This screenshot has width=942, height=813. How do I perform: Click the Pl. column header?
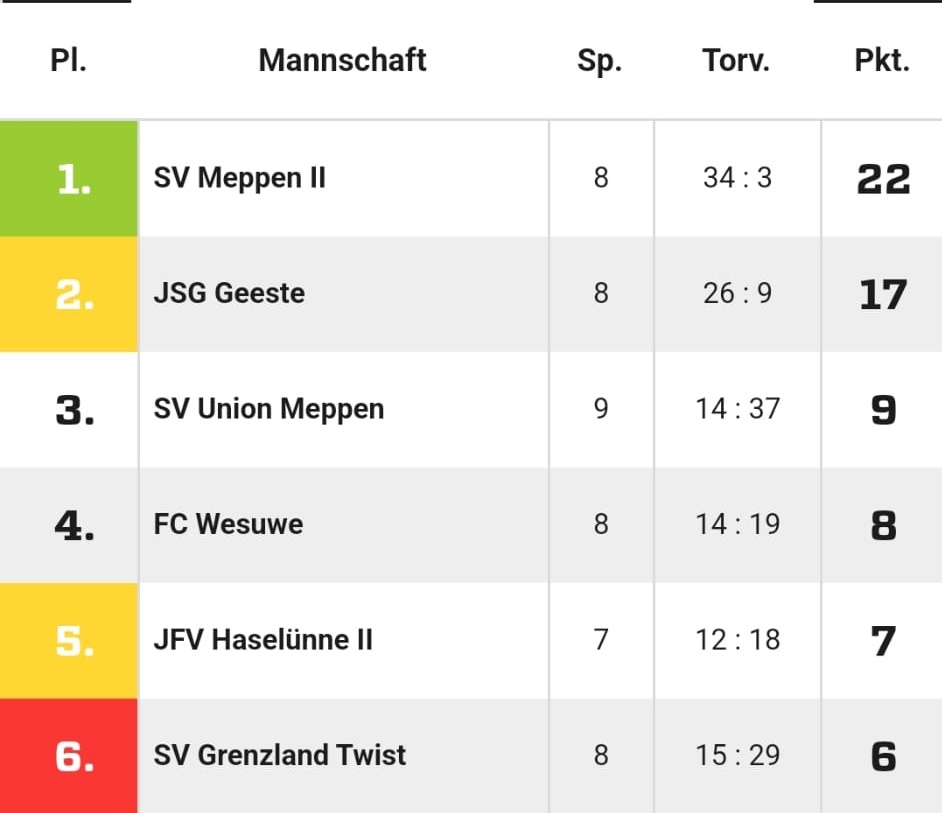pos(68,60)
